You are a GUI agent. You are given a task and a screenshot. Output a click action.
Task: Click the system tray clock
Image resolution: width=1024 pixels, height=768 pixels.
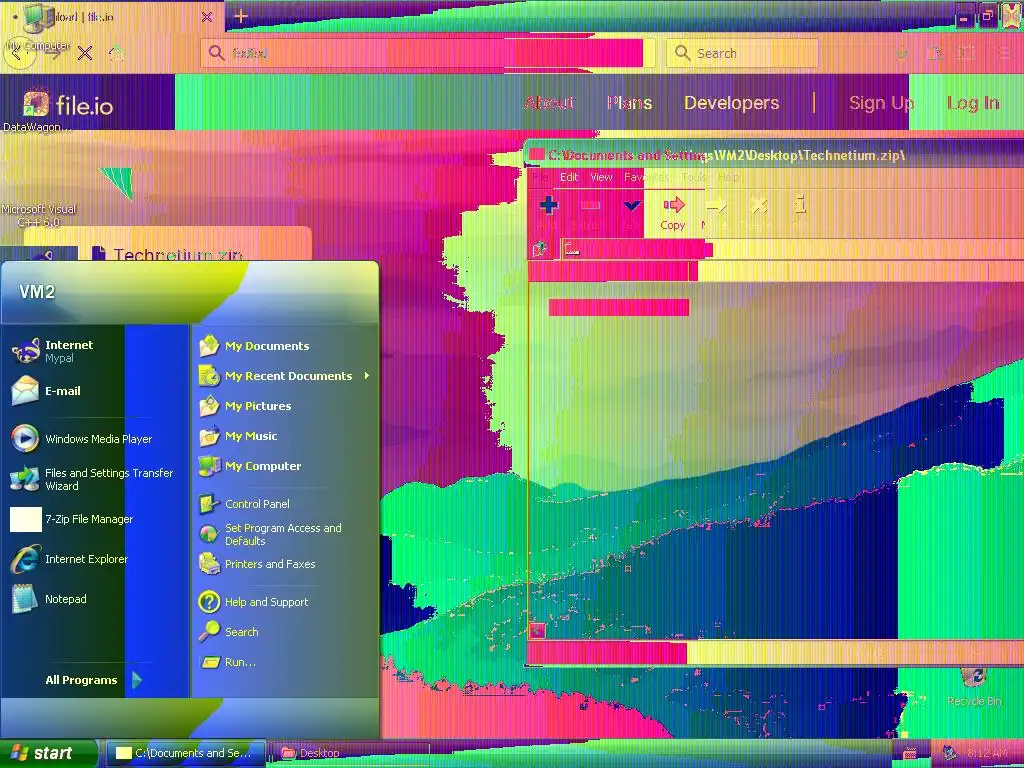986,753
